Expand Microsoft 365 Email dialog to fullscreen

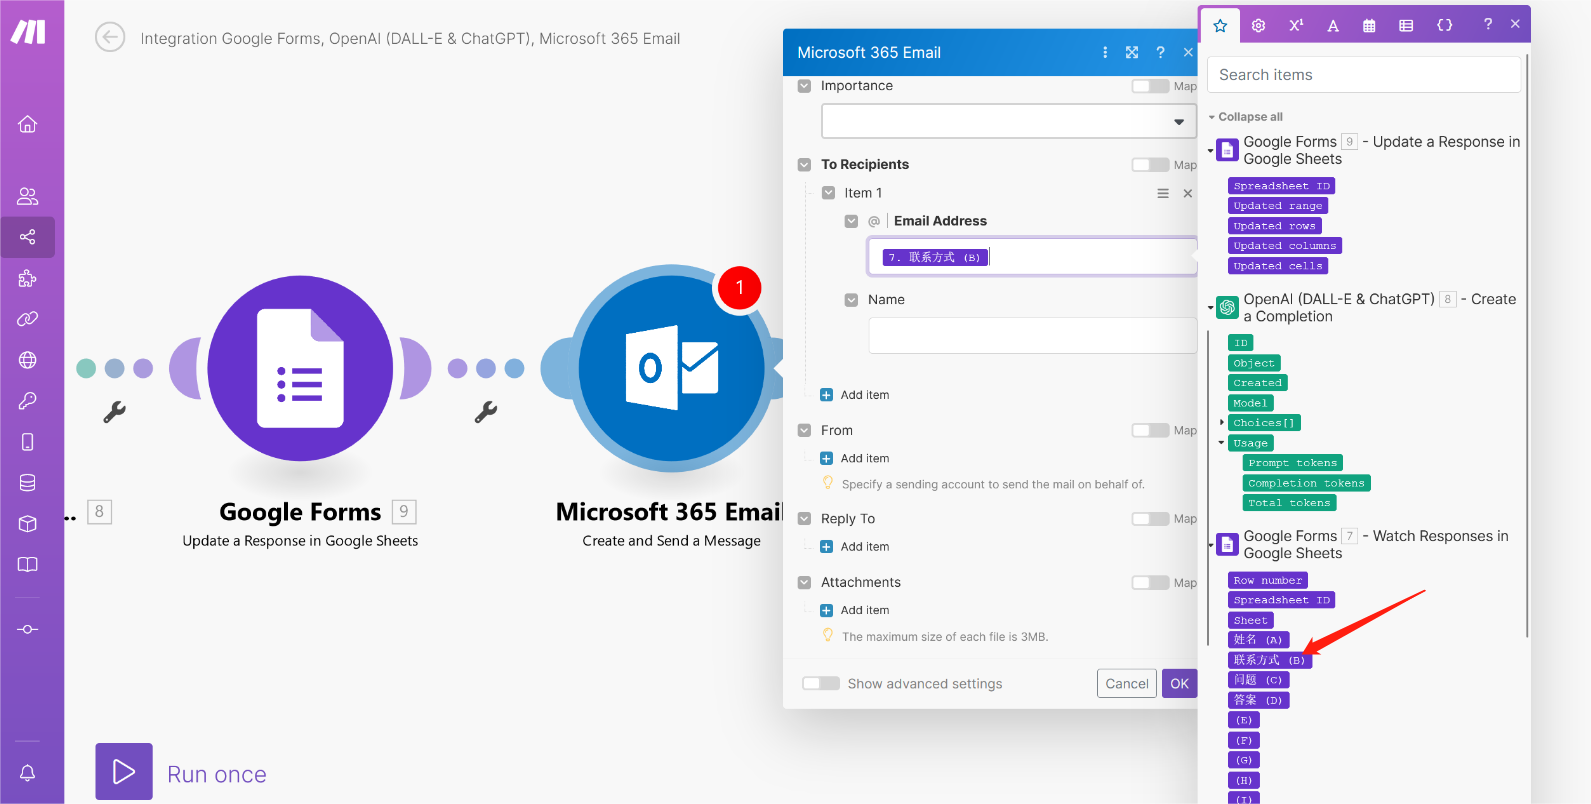click(x=1132, y=53)
